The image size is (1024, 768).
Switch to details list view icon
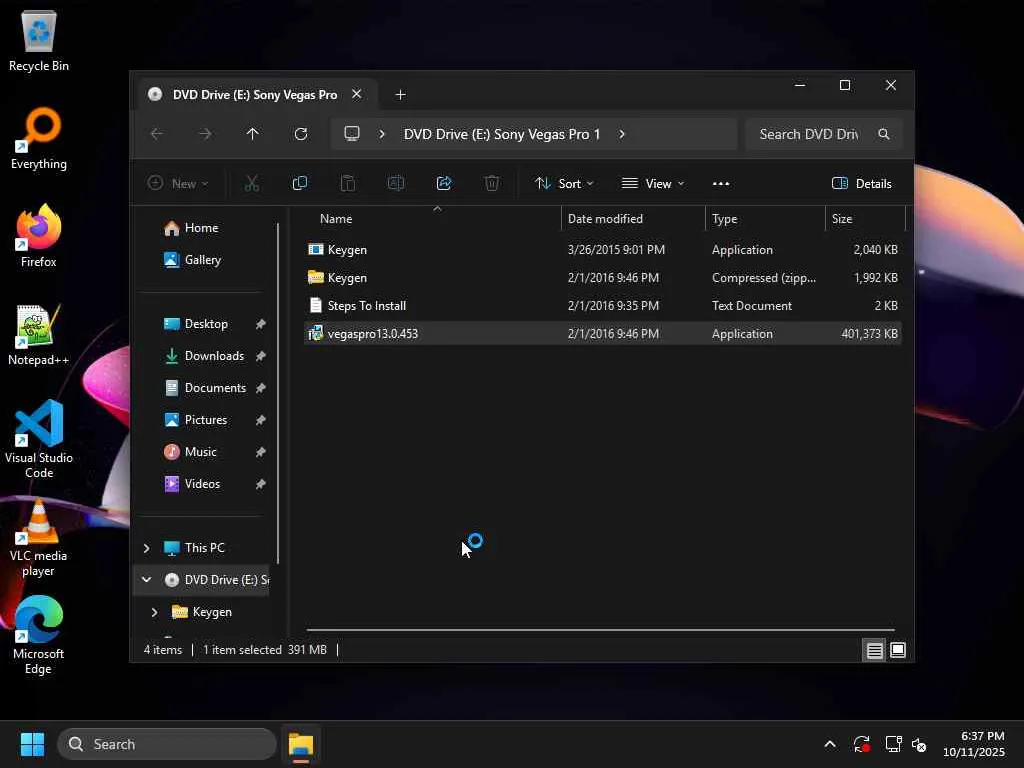(x=874, y=650)
